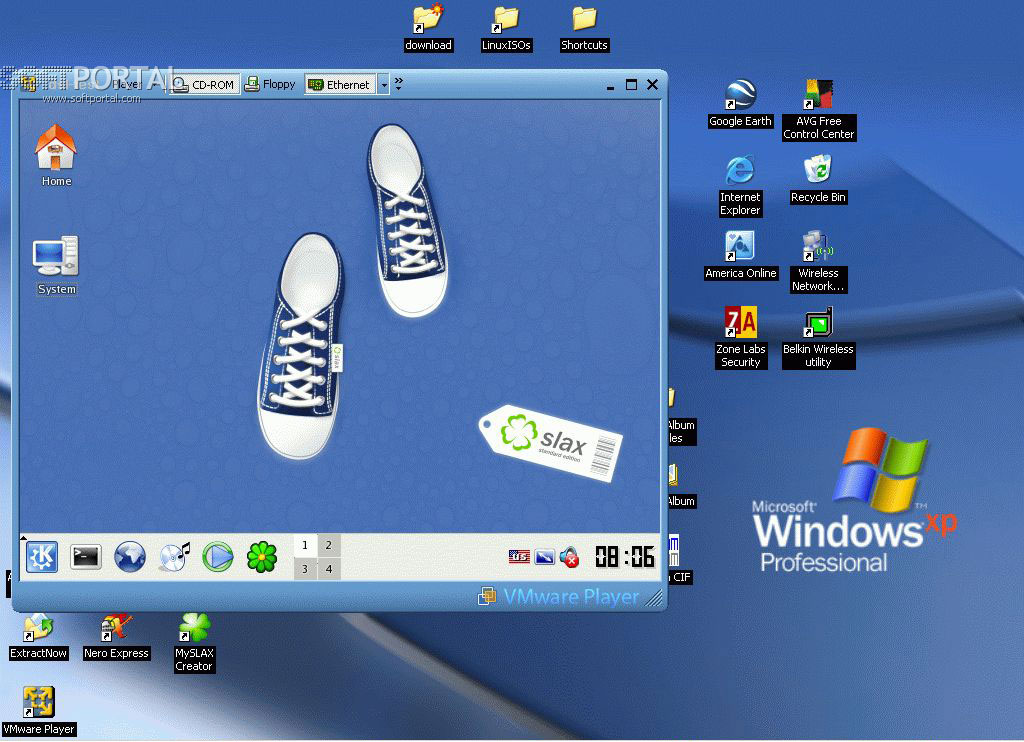Viewport: 1024px width, 742px height.
Task: Maximize the VMware Player window
Action: pyautogui.click(x=631, y=84)
